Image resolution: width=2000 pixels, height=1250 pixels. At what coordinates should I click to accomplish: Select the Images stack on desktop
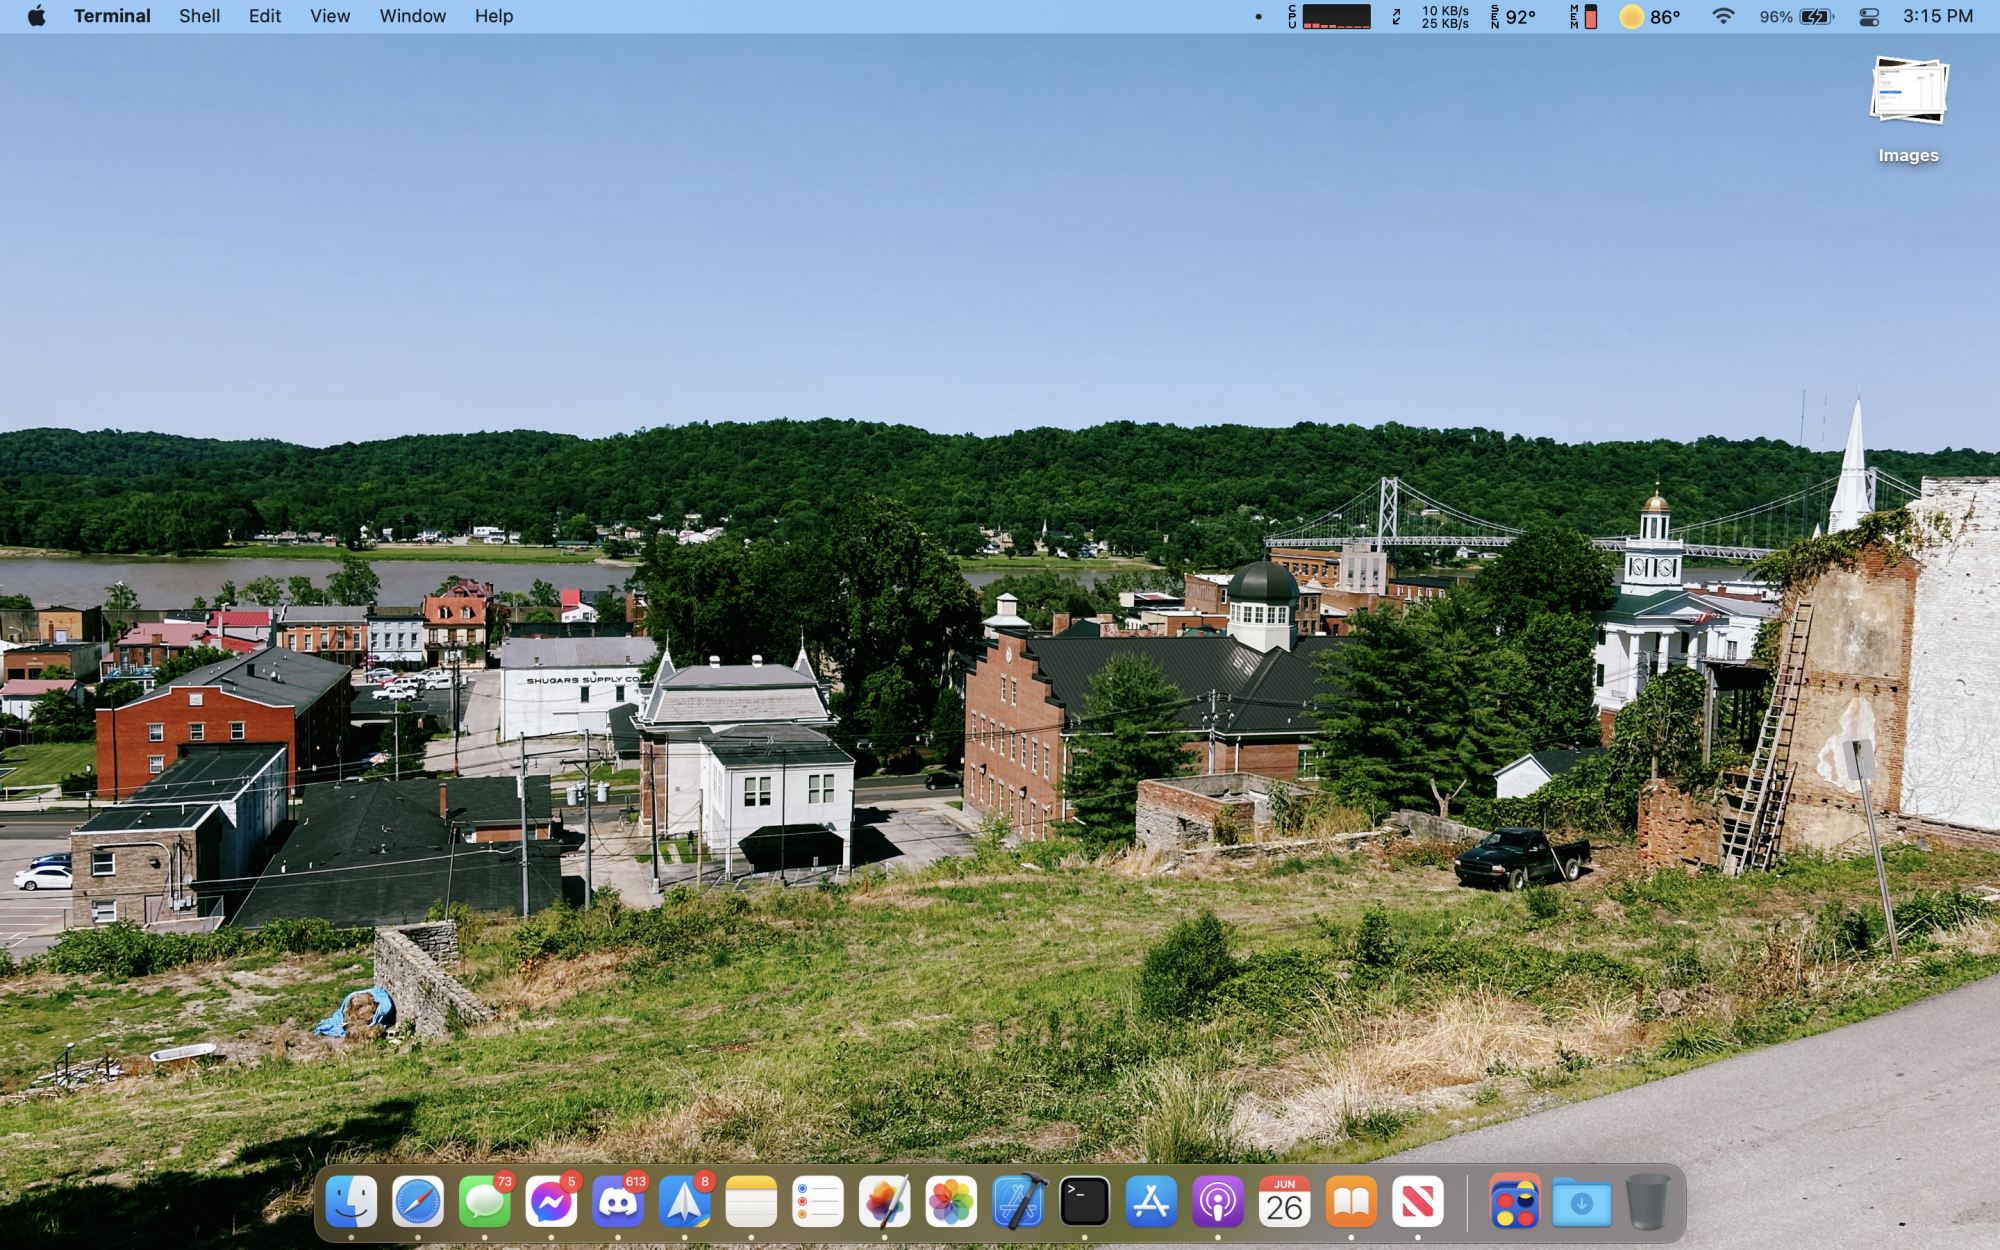tap(1907, 105)
